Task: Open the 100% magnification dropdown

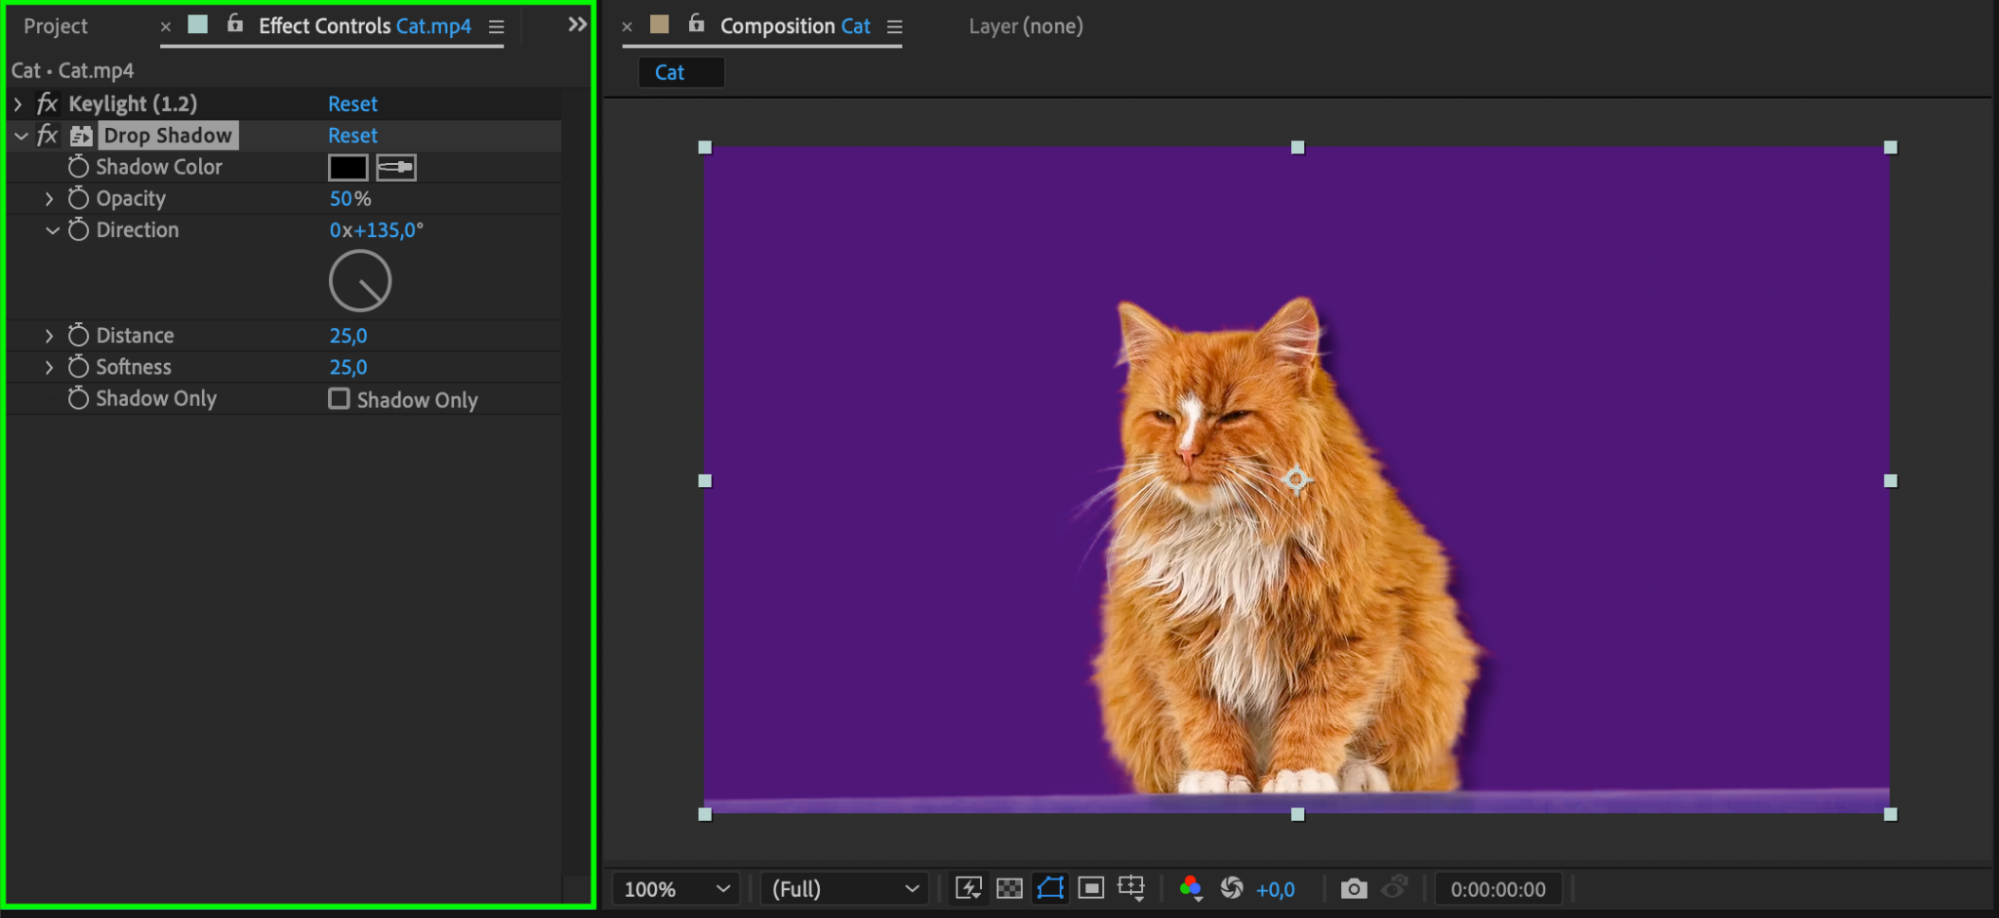Action: coord(676,889)
